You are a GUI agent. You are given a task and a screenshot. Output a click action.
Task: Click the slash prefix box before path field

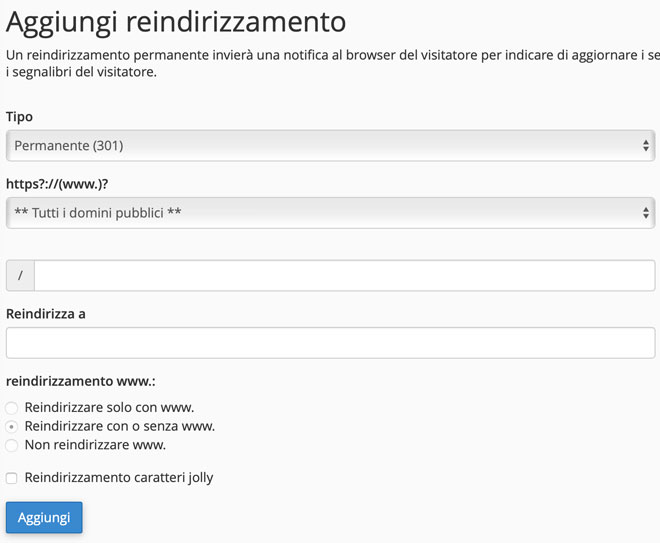pos(20,275)
